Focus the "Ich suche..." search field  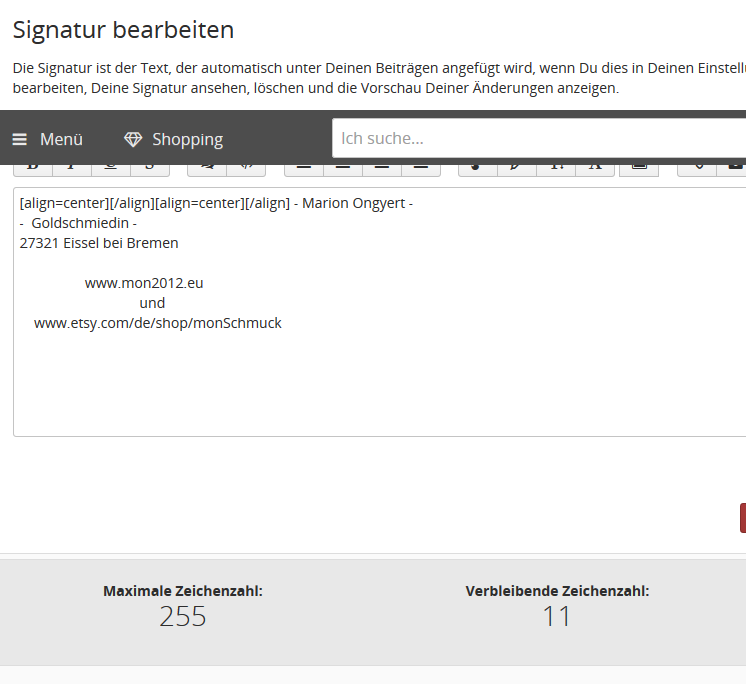click(x=538, y=138)
